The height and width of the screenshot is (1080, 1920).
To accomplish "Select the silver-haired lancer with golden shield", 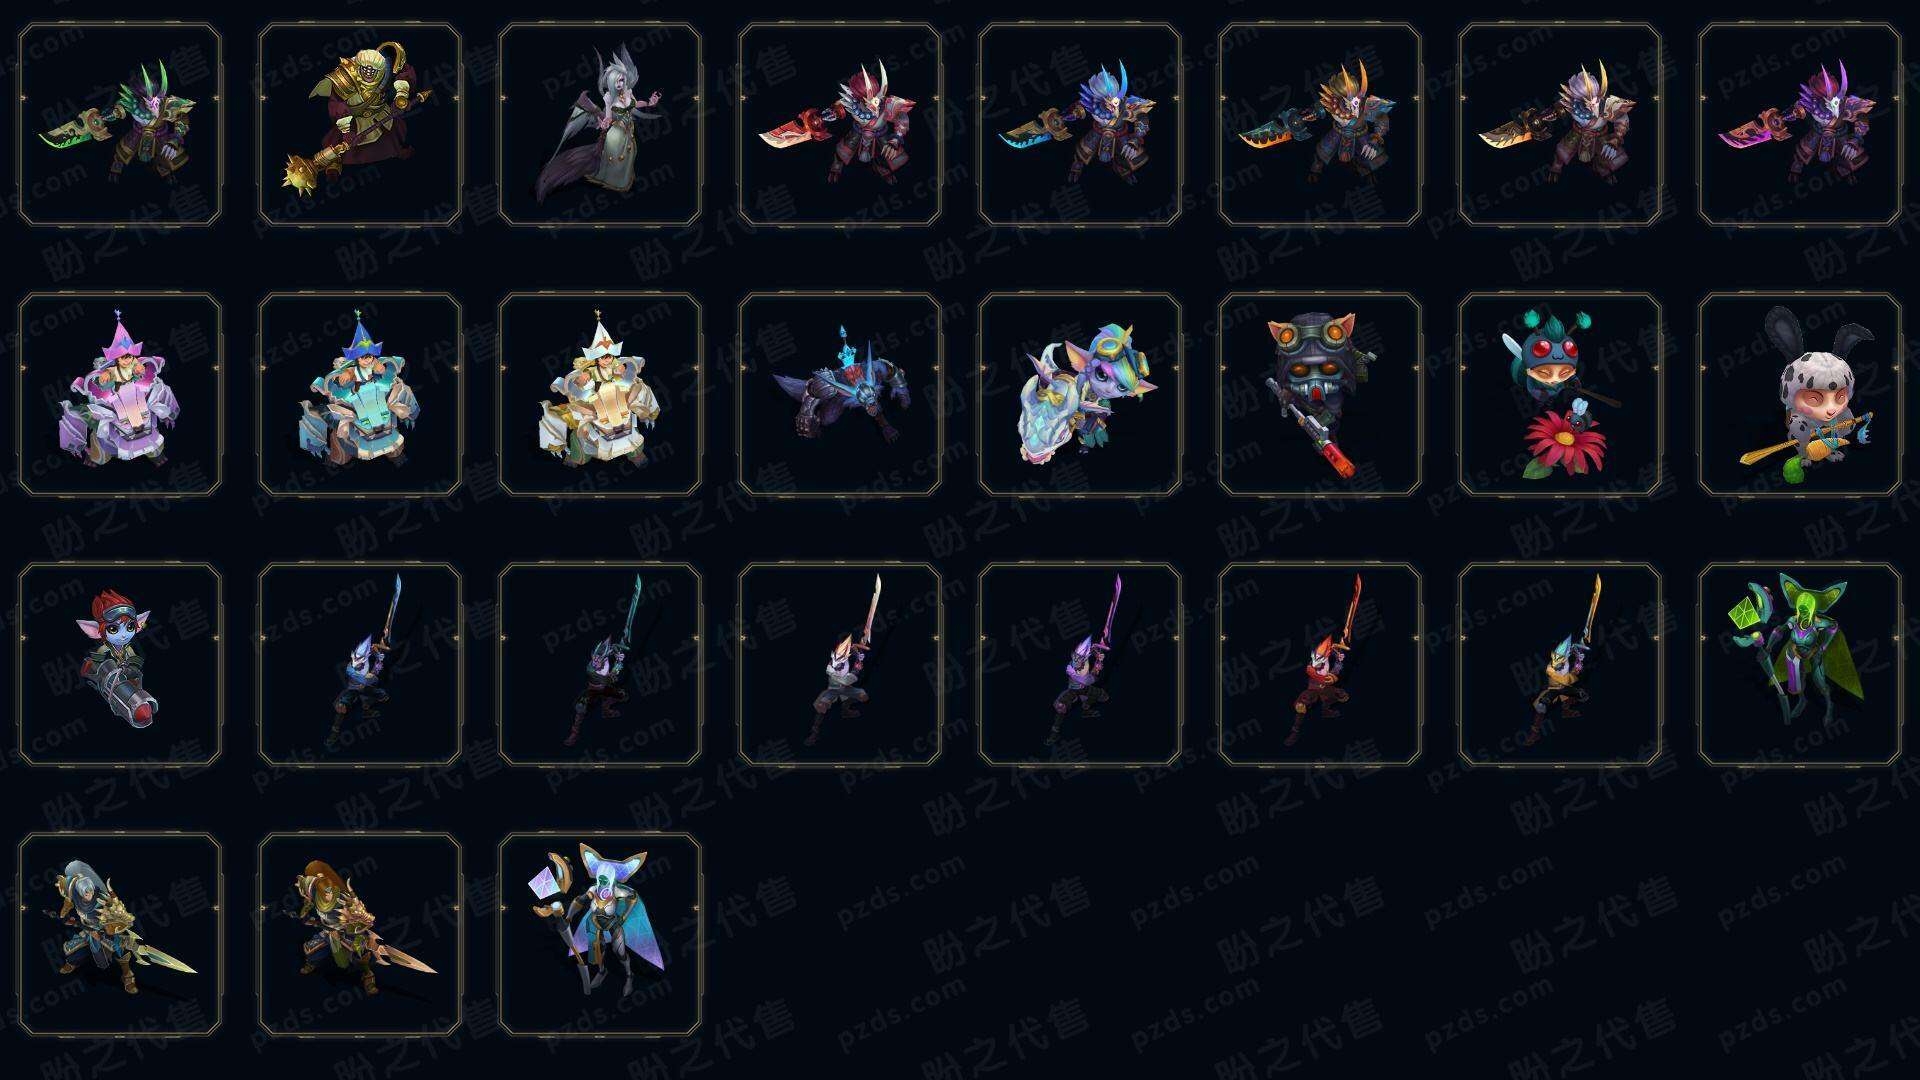I will [120, 934].
